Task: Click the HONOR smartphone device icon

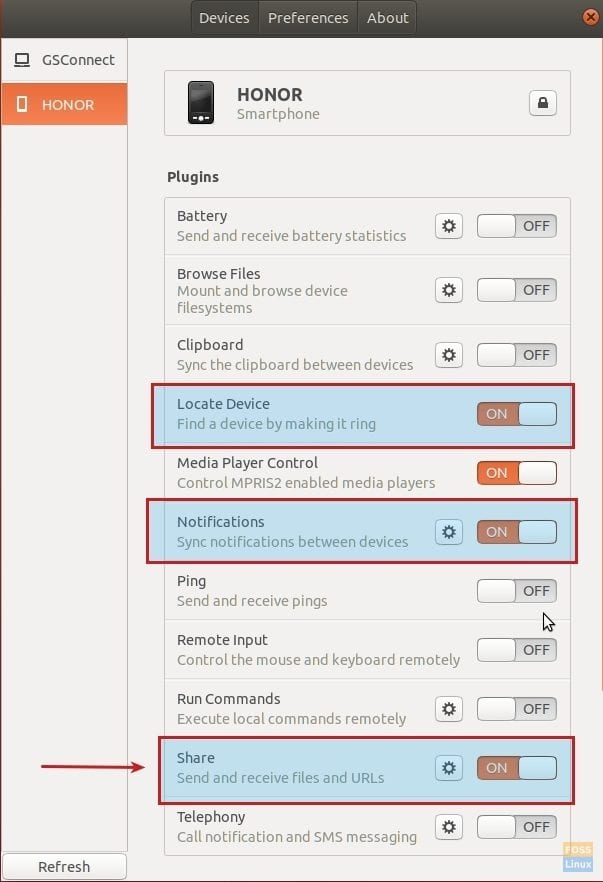Action: pyautogui.click(x=201, y=103)
